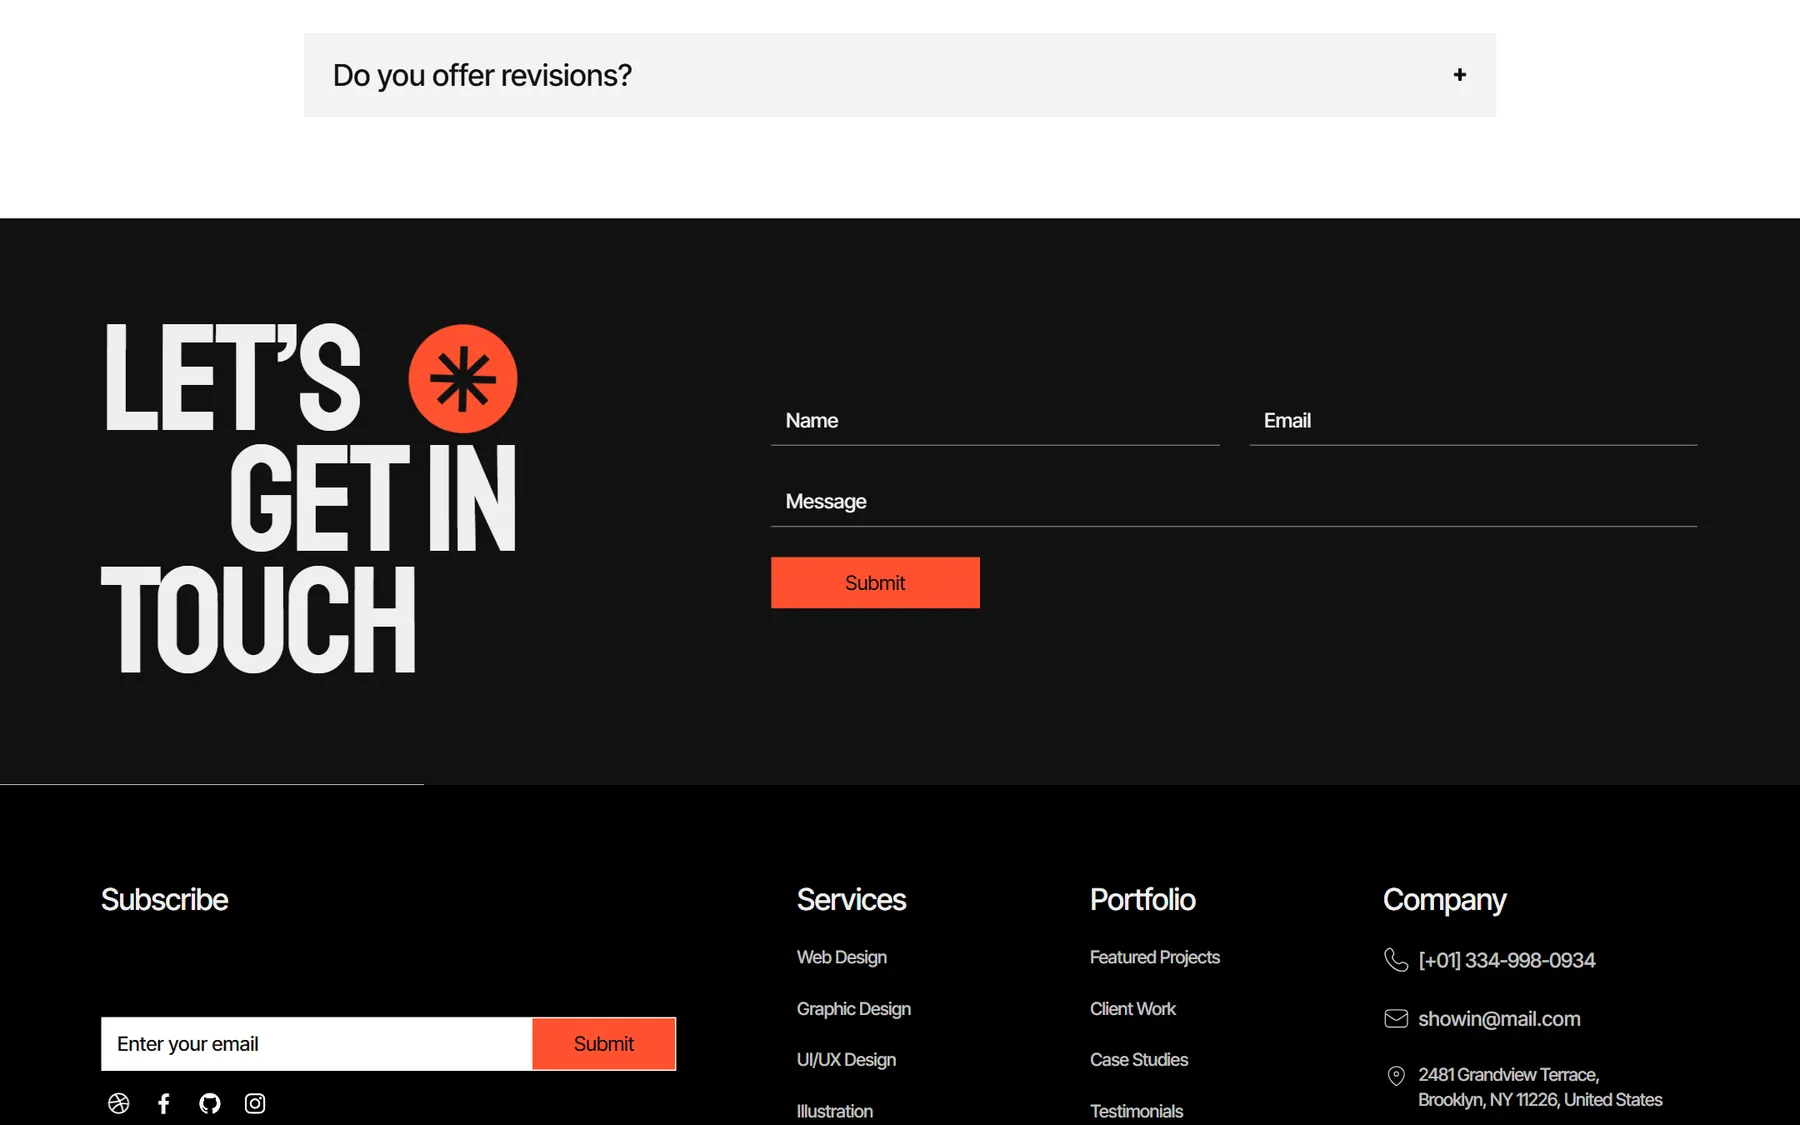This screenshot has height=1125, width=1800.
Task: Open the 2481 Grandview Terrace address
Action: 1540,1087
